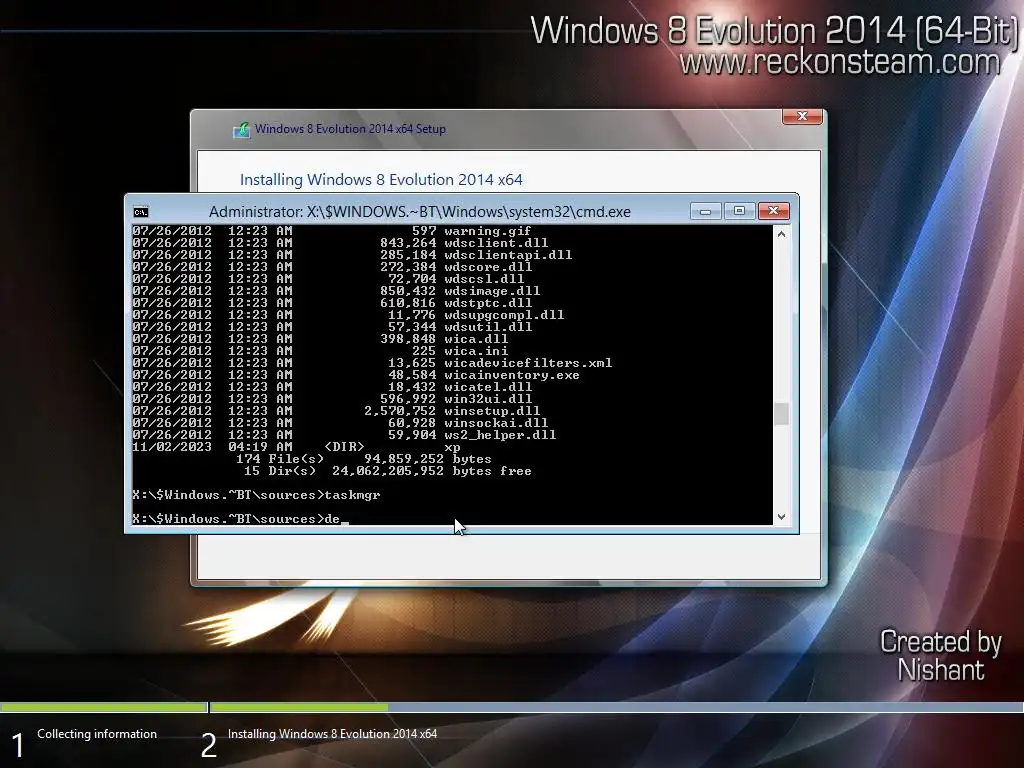Viewport: 1024px width, 768px height.
Task: Click the cmd scrollbar up arrow
Action: click(781, 233)
